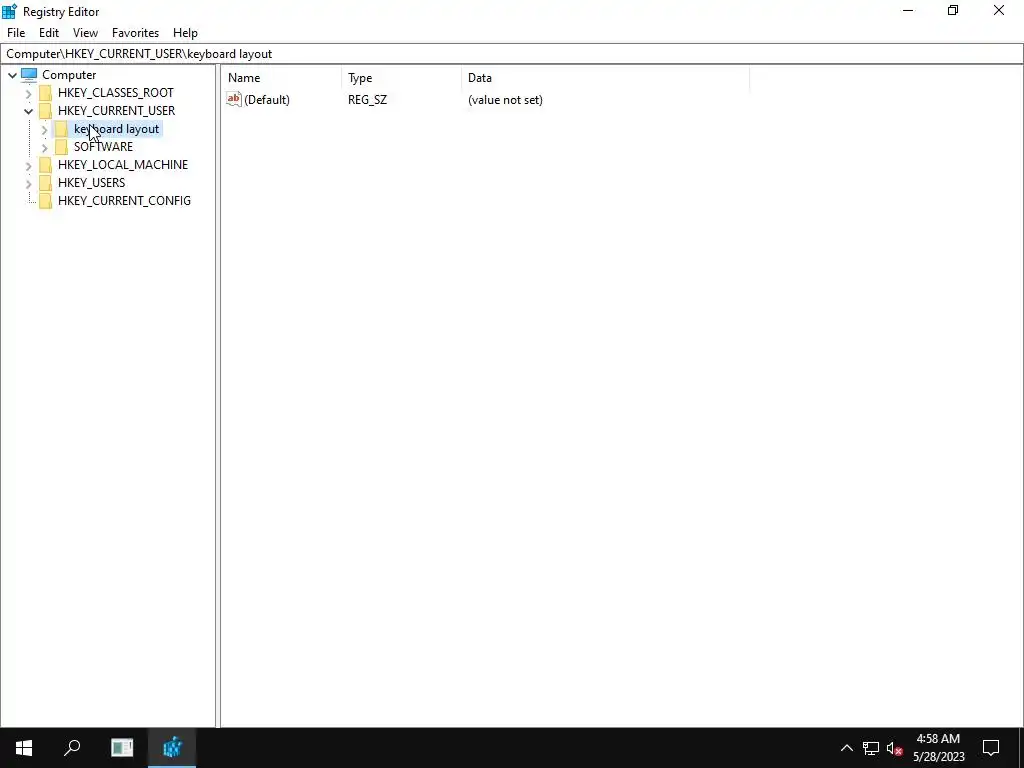Show hidden system tray icons
This screenshot has width=1024, height=768.
point(846,748)
